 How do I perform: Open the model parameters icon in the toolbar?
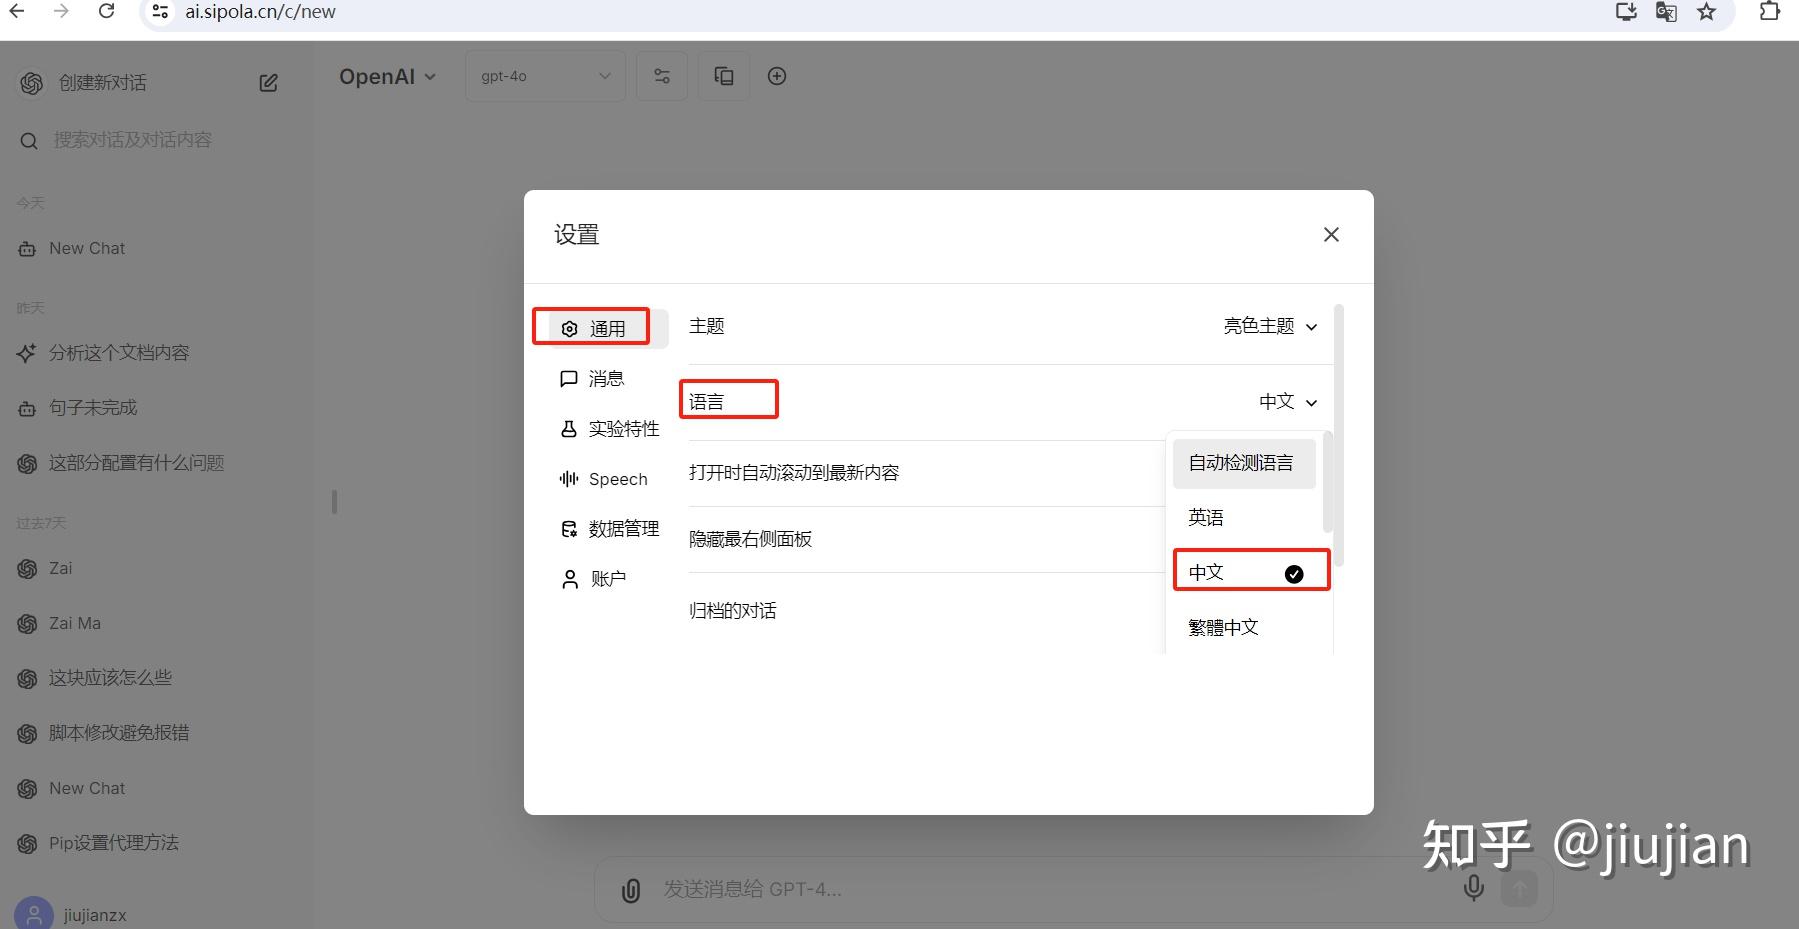(x=662, y=75)
